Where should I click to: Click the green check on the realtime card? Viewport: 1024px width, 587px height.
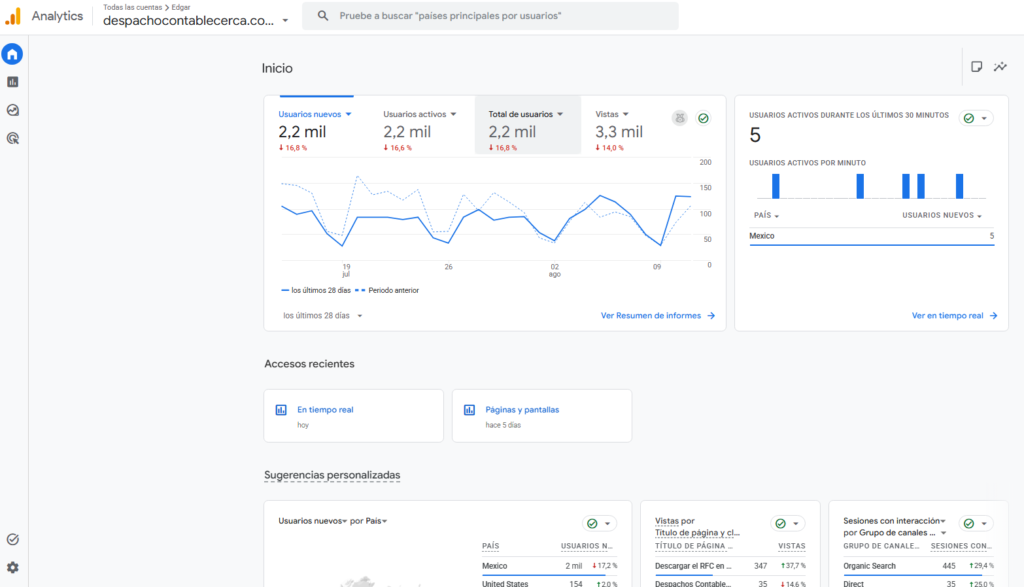pyautogui.click(x=969, y=118)
